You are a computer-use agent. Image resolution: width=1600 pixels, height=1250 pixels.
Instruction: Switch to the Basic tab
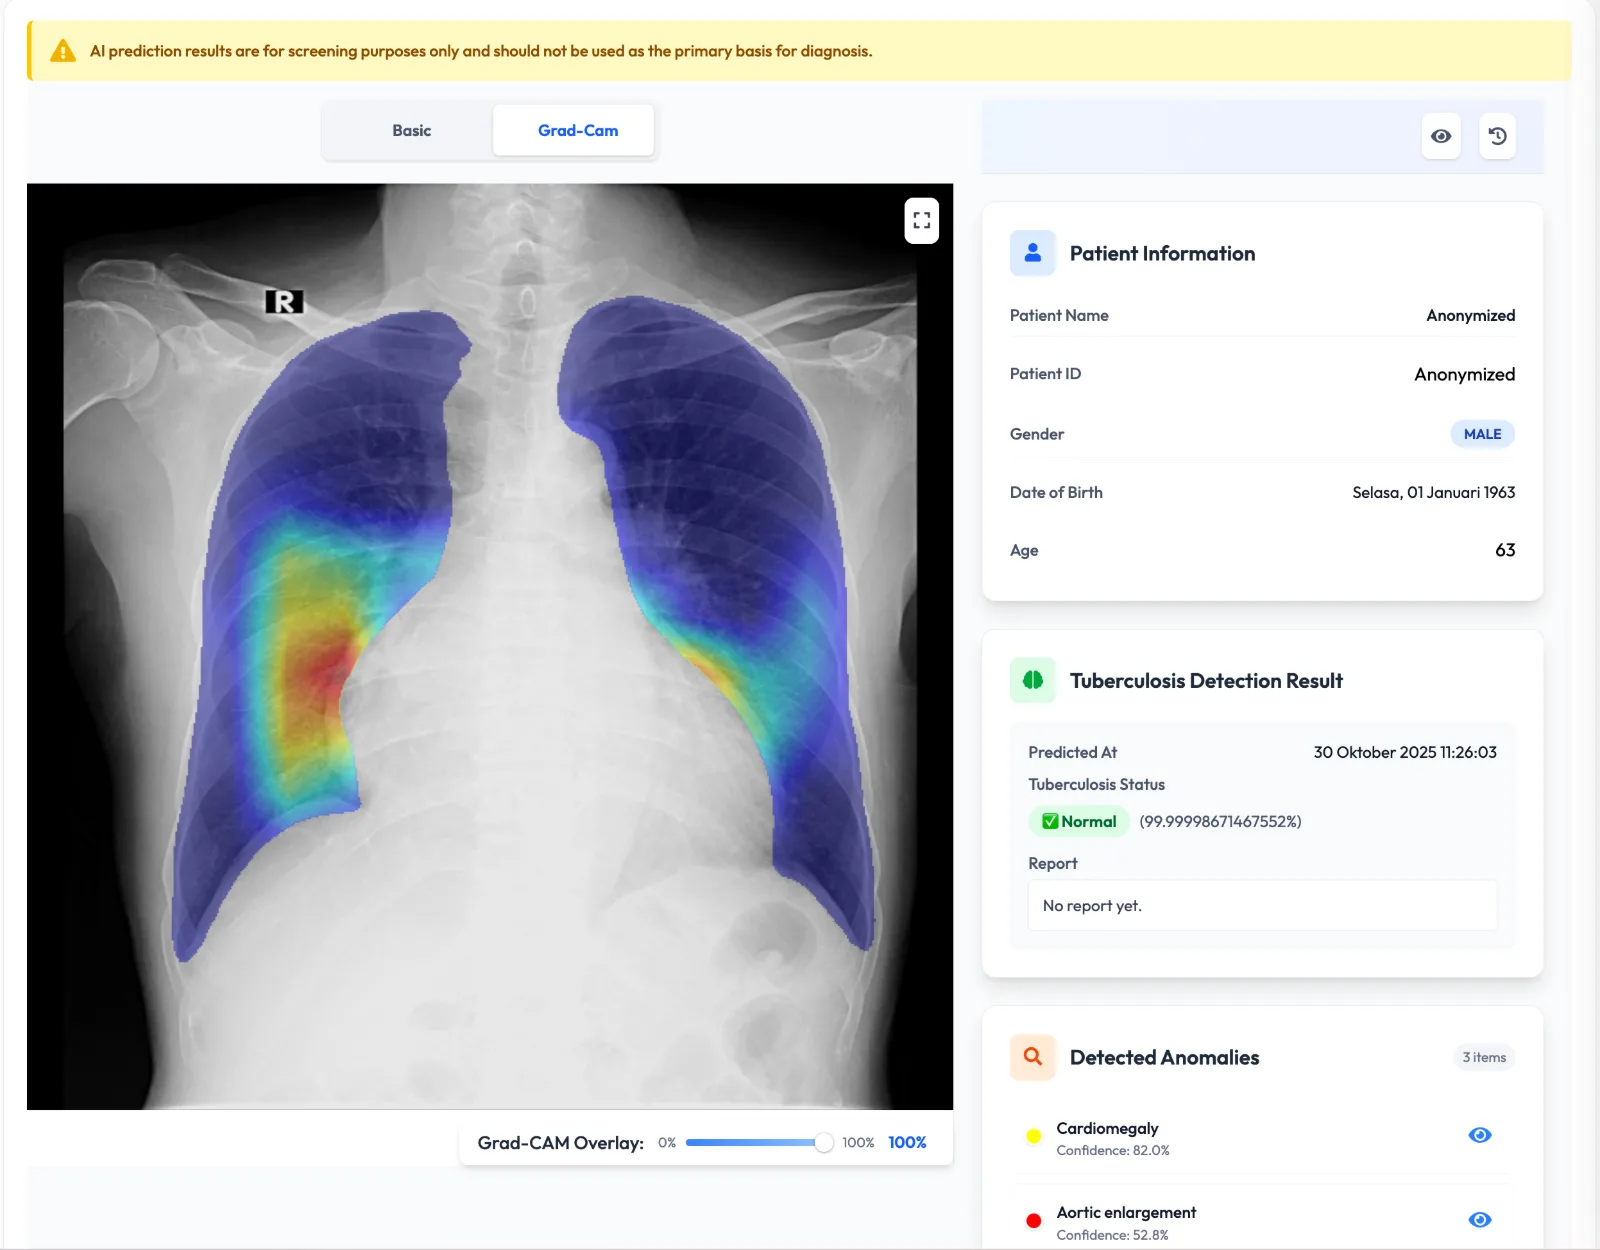411,131
